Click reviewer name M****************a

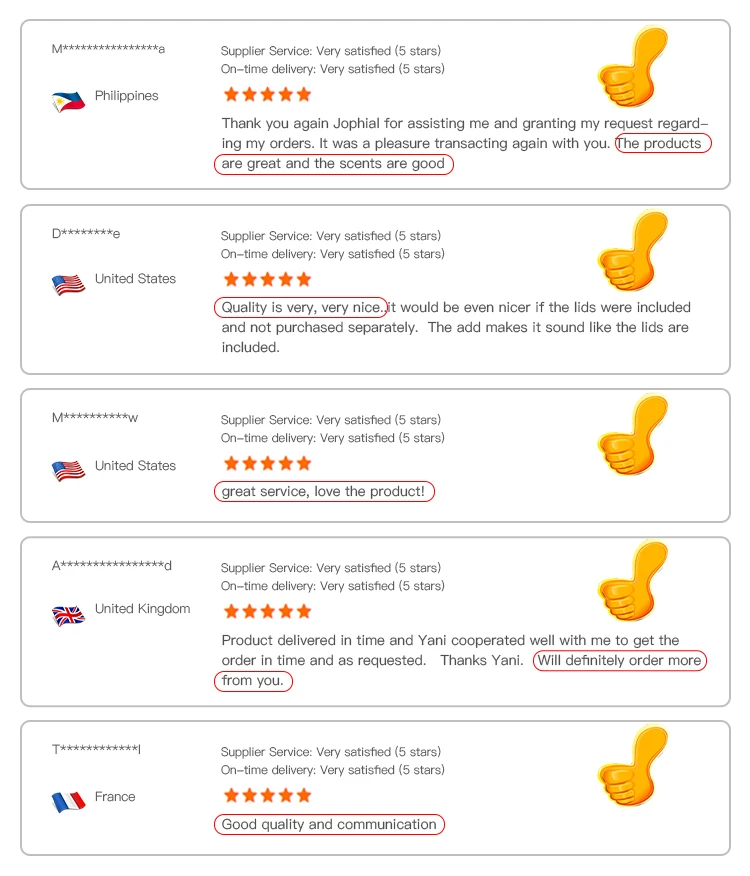[x=108, y=49]
